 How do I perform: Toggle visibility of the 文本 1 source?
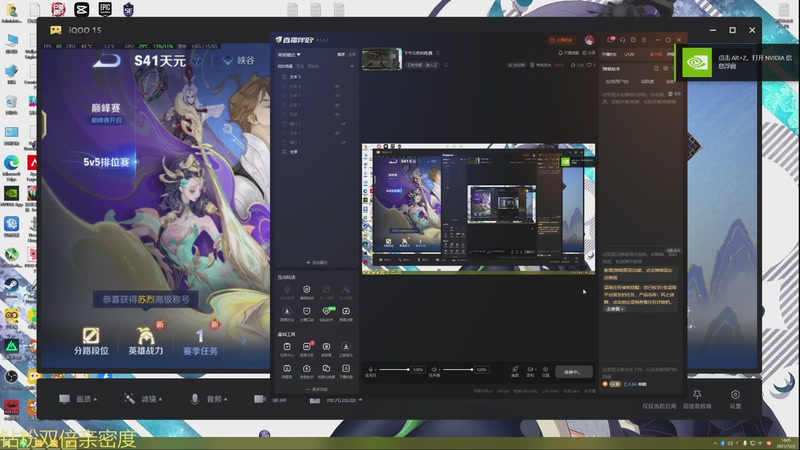click(x=337, y=133)
